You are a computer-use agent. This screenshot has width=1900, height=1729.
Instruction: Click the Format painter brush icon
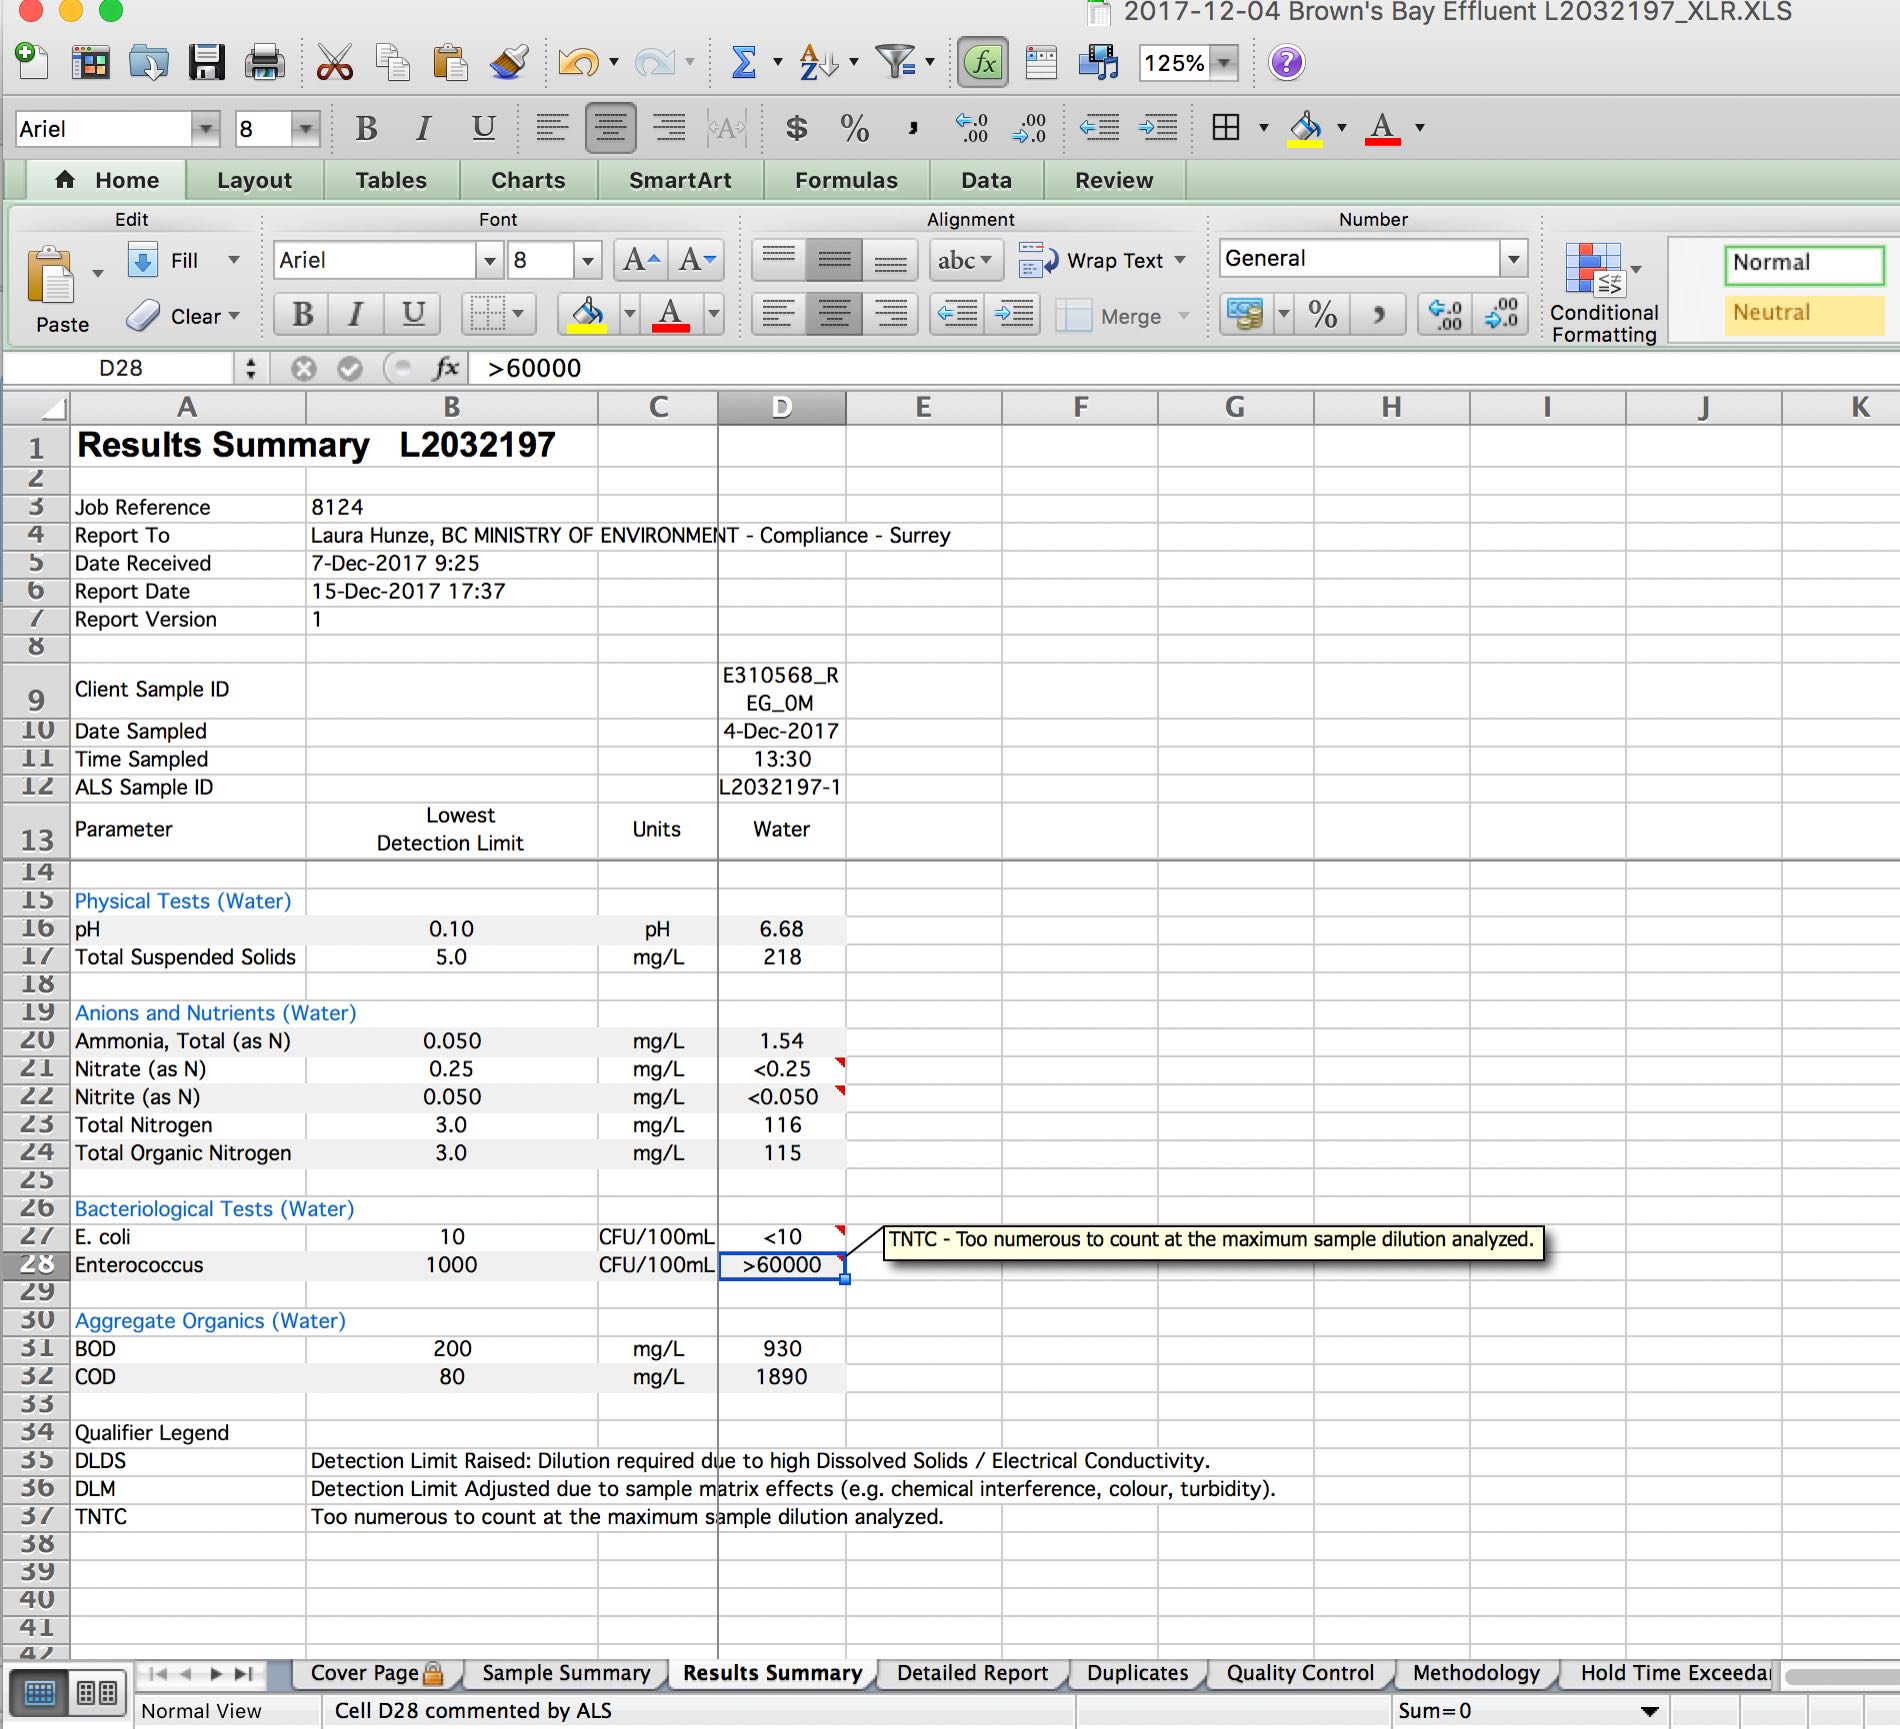(x=509, y=63)
